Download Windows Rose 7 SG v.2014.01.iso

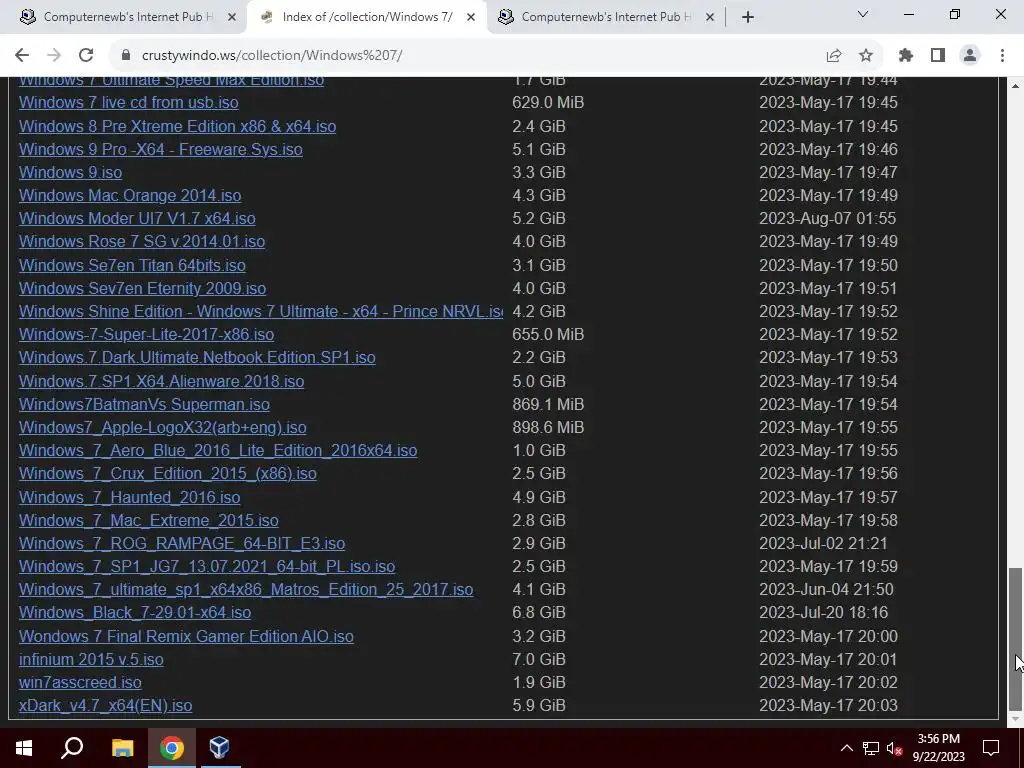(x=142, y=242)
